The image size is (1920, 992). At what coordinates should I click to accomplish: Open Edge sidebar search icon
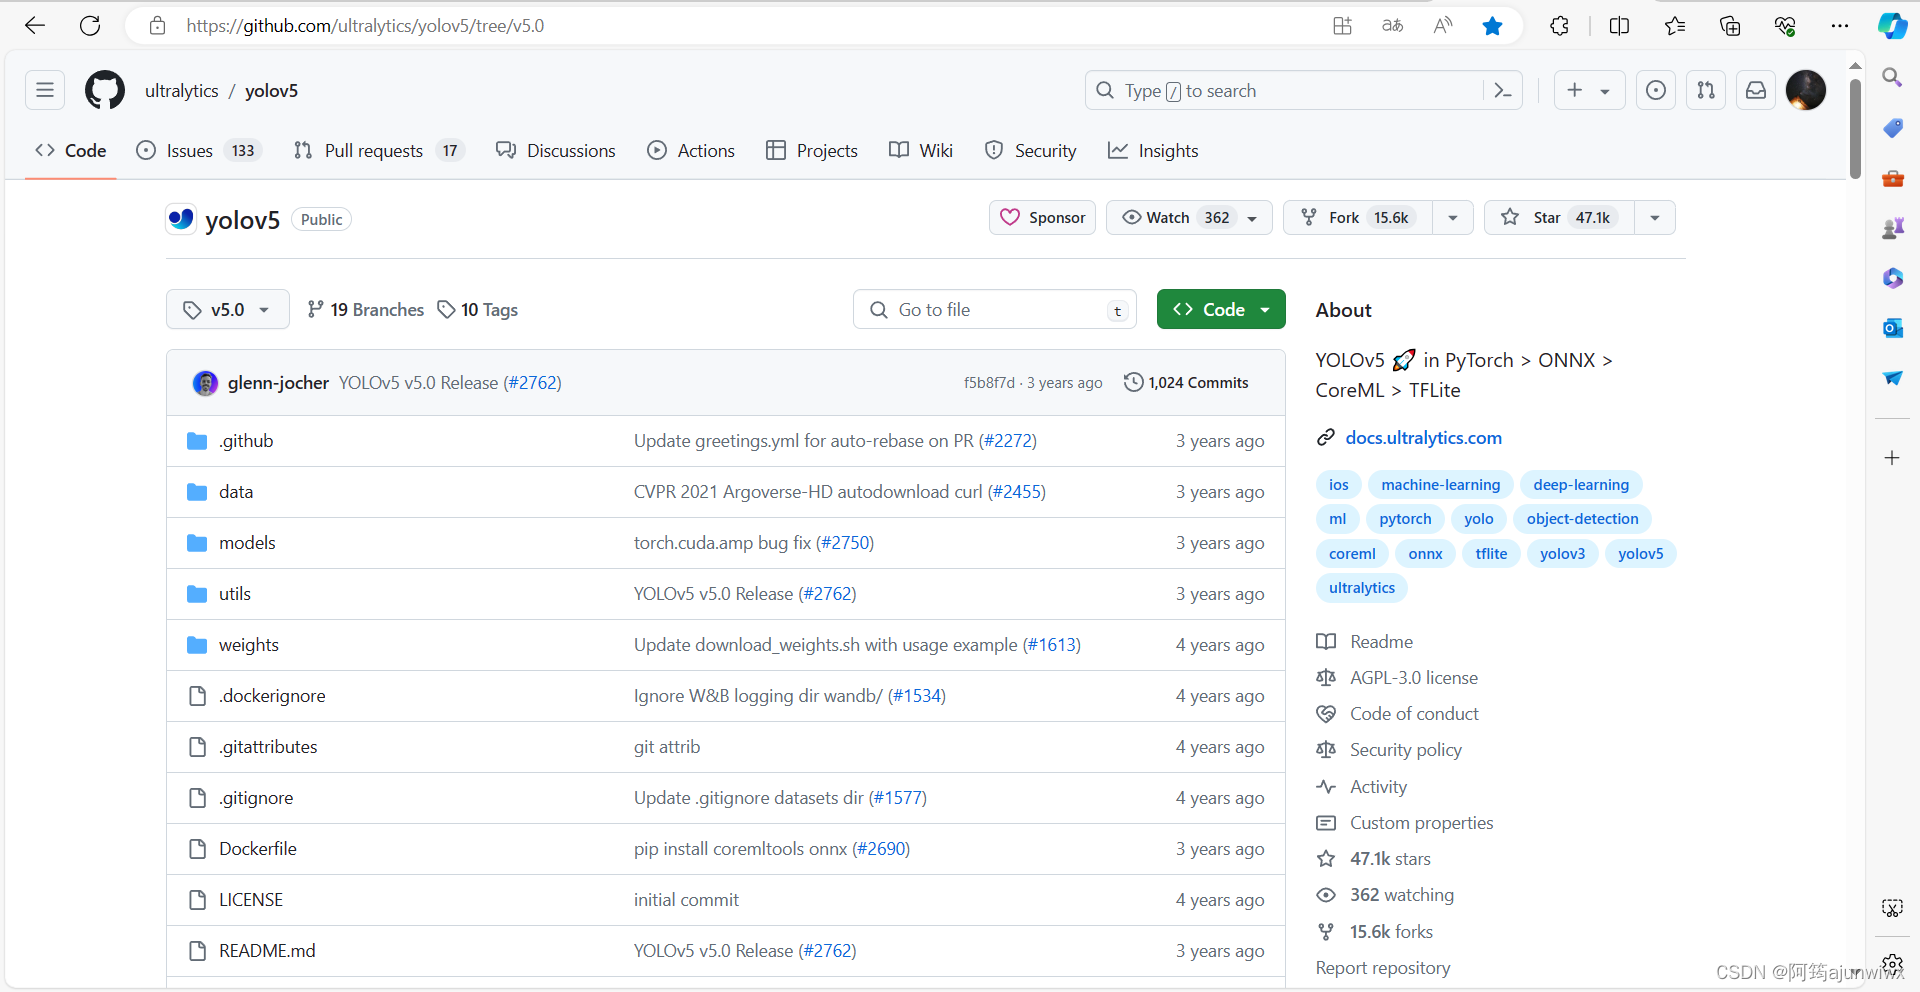[x=1892, y=77]
